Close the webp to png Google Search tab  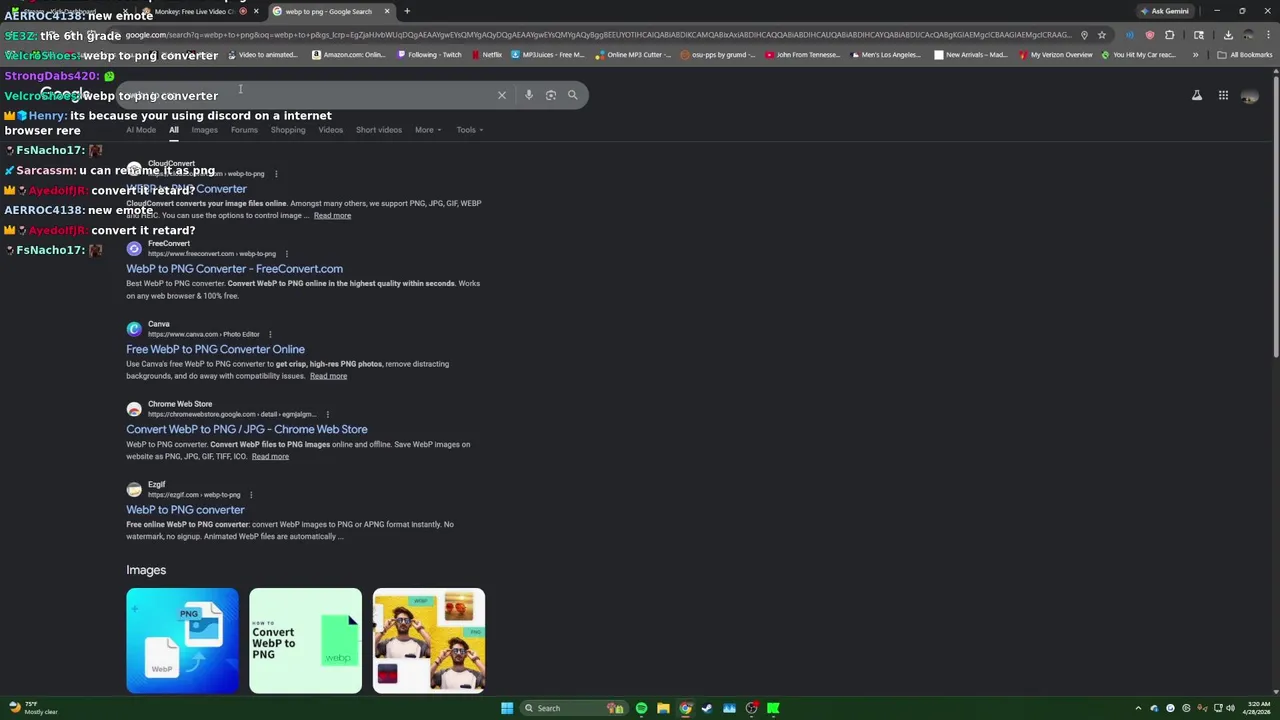[387, 11]
